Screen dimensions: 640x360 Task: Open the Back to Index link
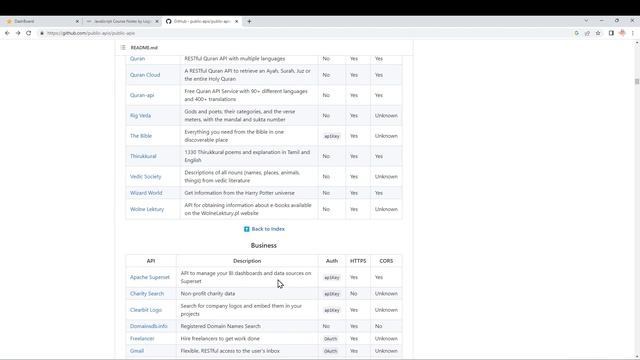tap(268, 229)
